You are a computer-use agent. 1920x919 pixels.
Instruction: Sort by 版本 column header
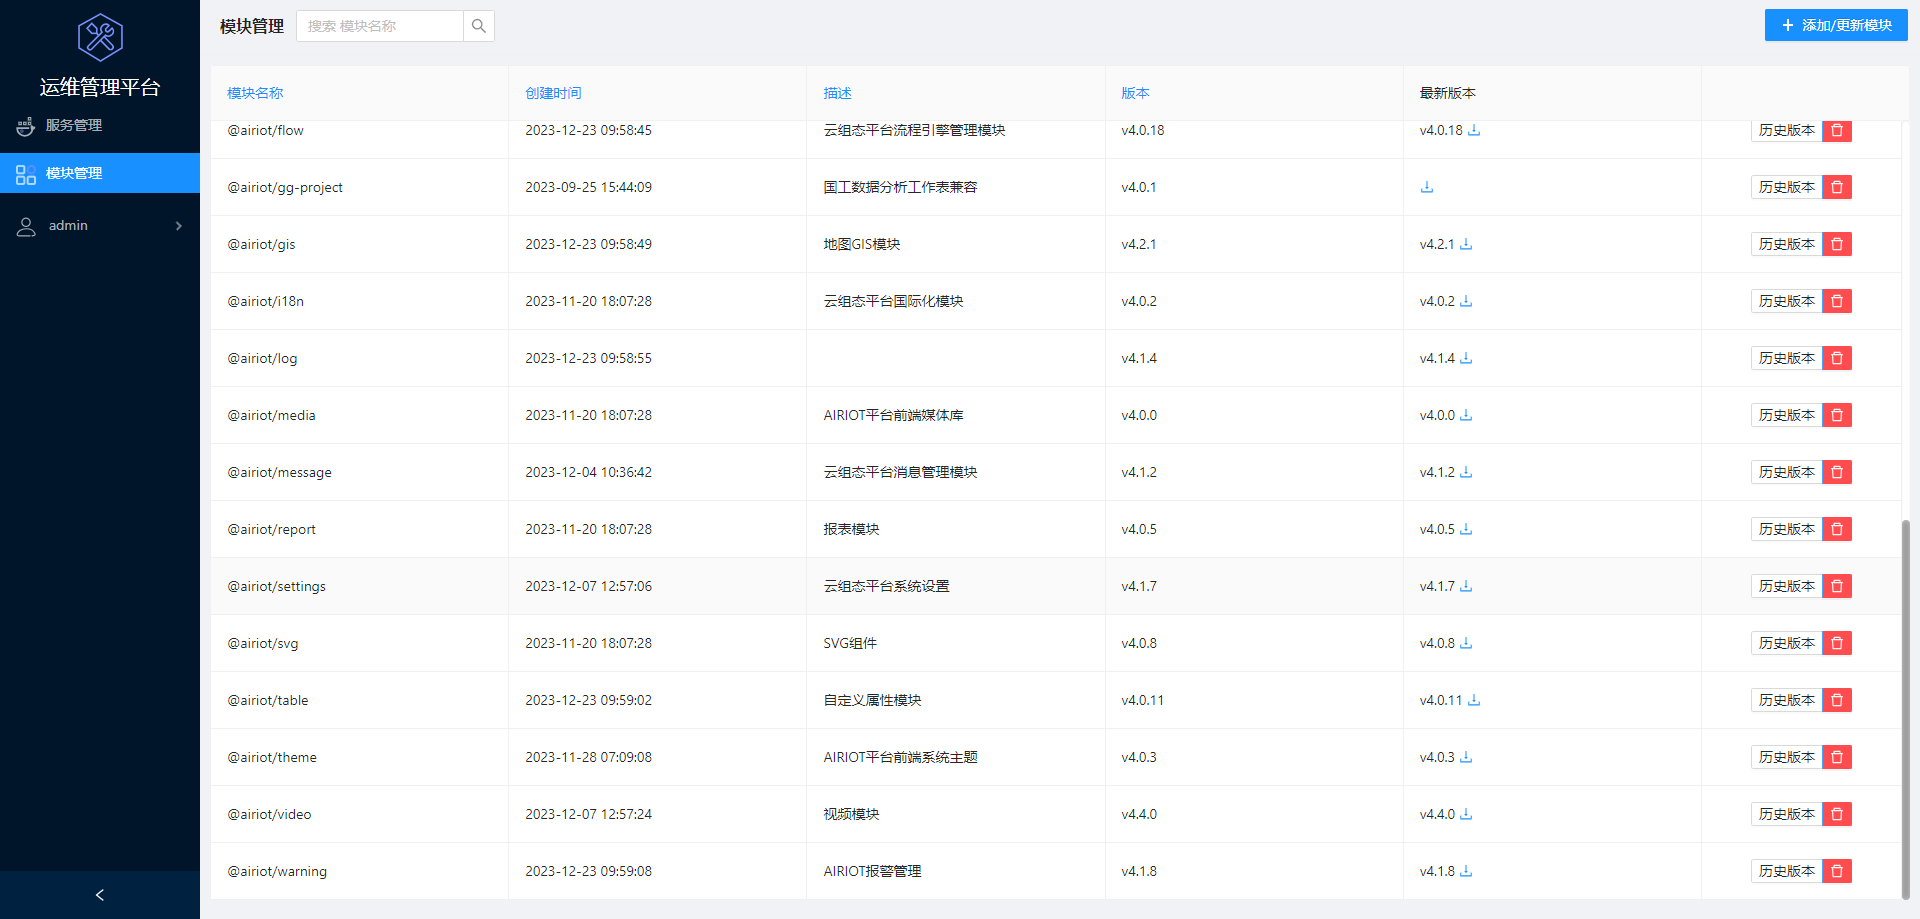click(x=1135, y=93)
